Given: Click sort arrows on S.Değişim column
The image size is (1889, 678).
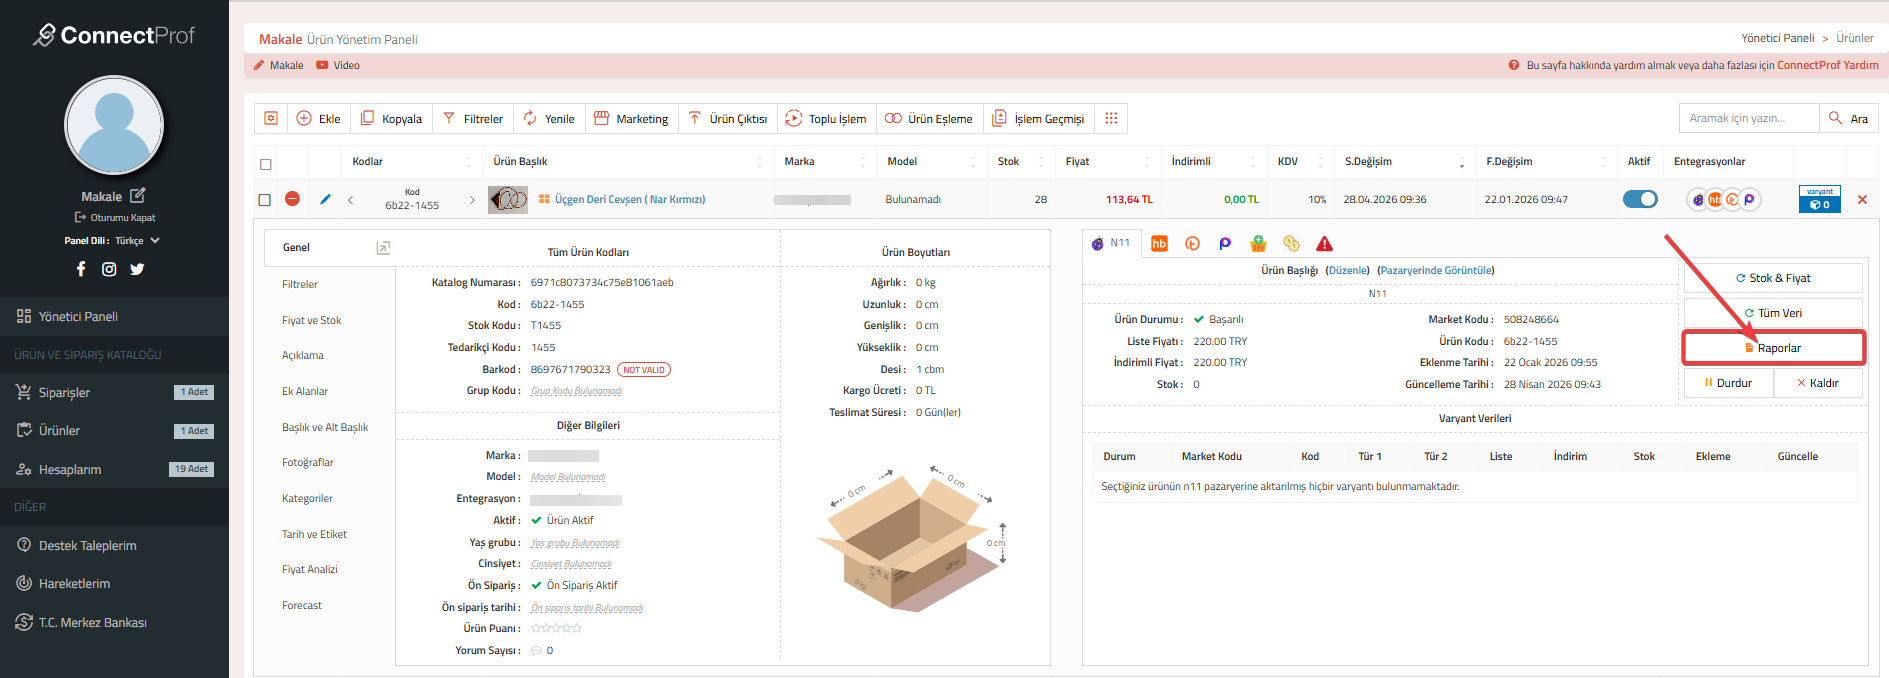Looking at the screenshot, I should (x=1461, y=162).
